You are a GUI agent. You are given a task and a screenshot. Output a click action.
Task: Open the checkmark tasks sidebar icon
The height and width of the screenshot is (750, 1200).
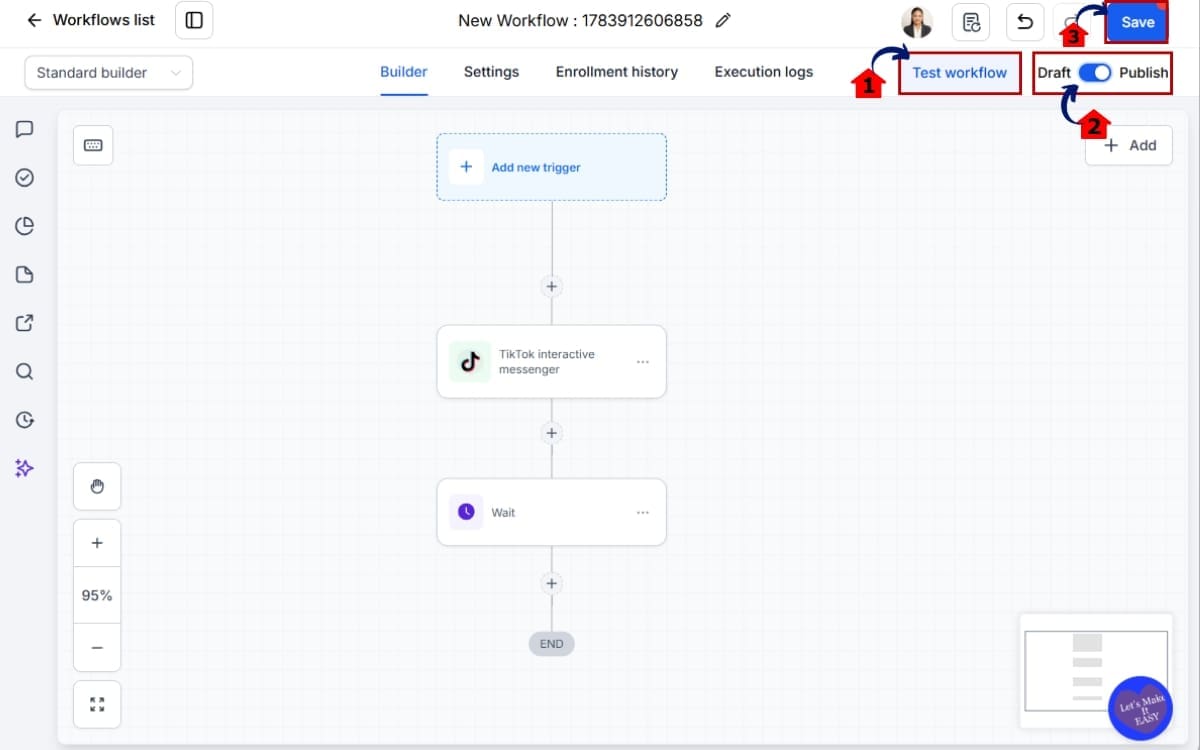25,177
